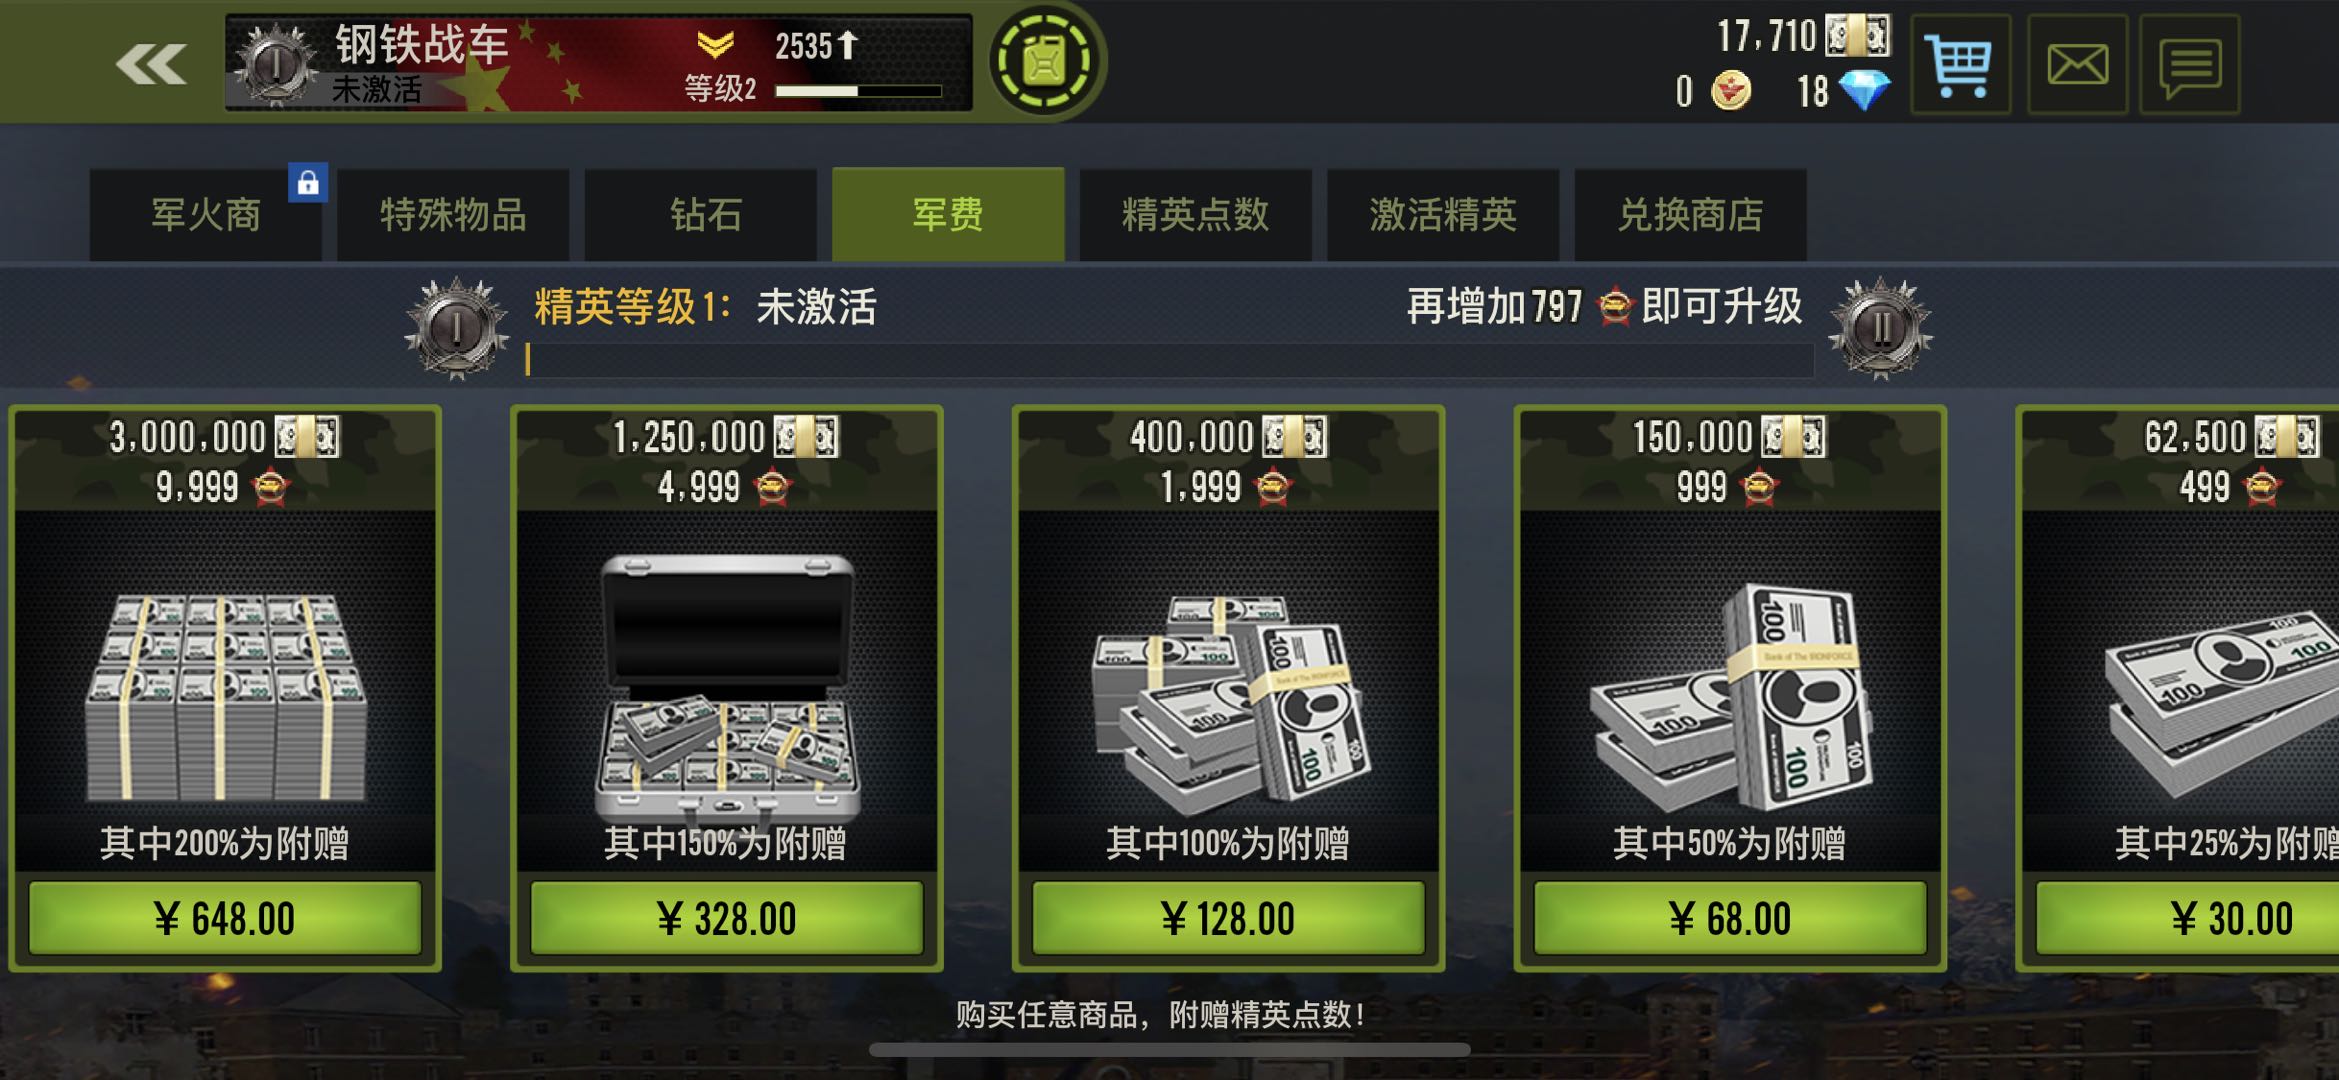This screenshot has width=2339, height=1080.
Task: Click the elite level progress bar
Action: point(1170,360)
